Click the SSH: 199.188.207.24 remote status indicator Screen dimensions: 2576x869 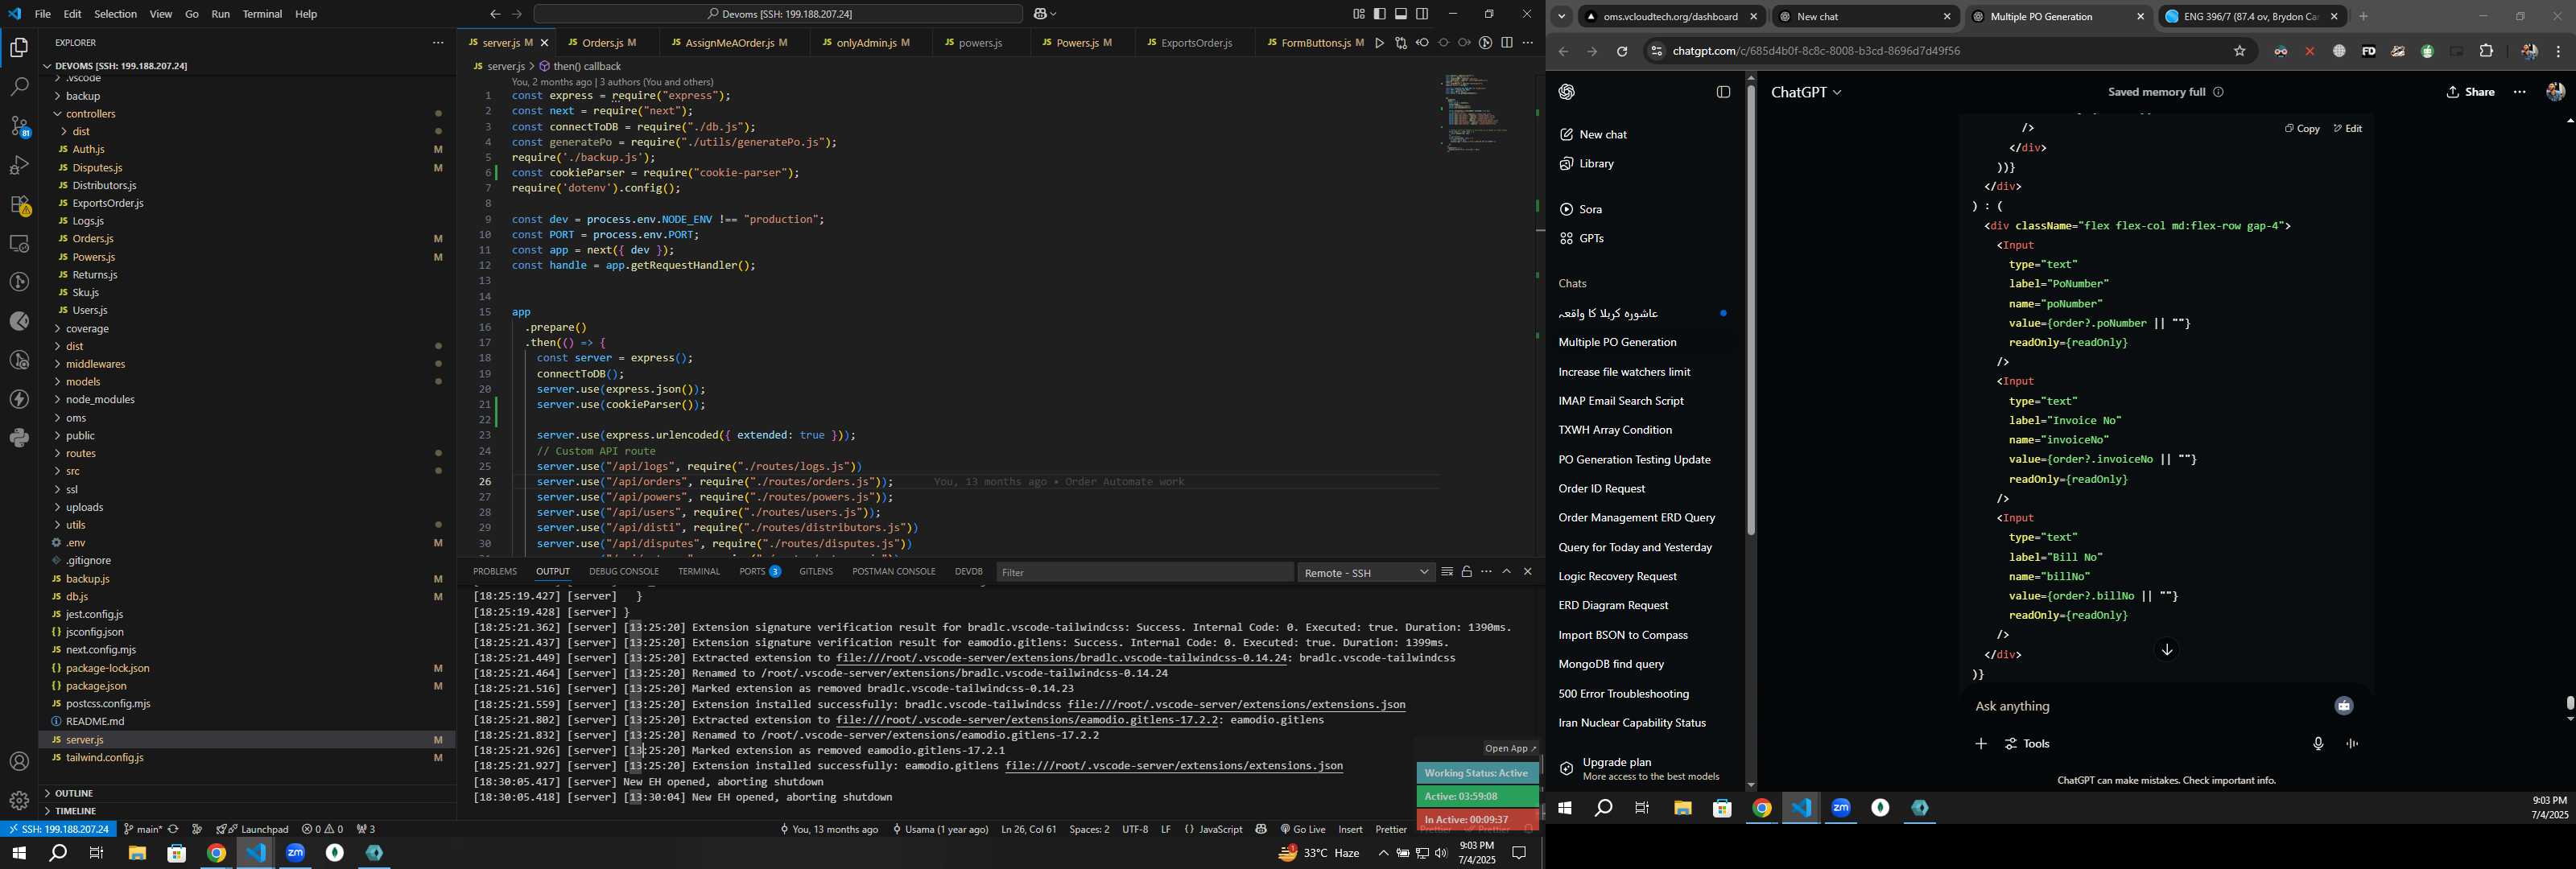(59, 829)
